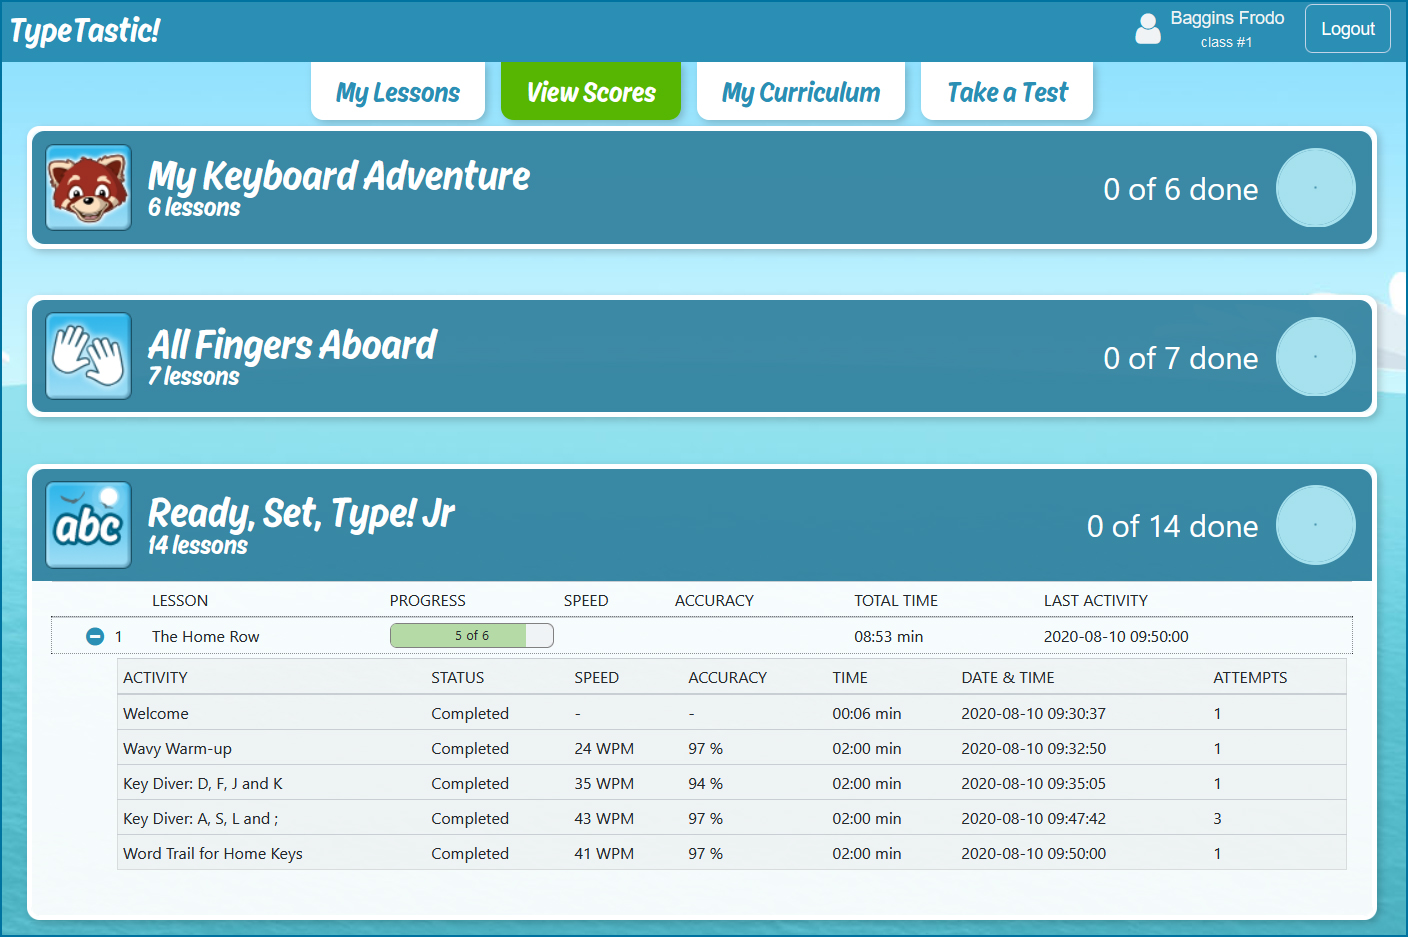
Task: Click the 5 of 6 progress bar
Action: [x=471, y=636]
